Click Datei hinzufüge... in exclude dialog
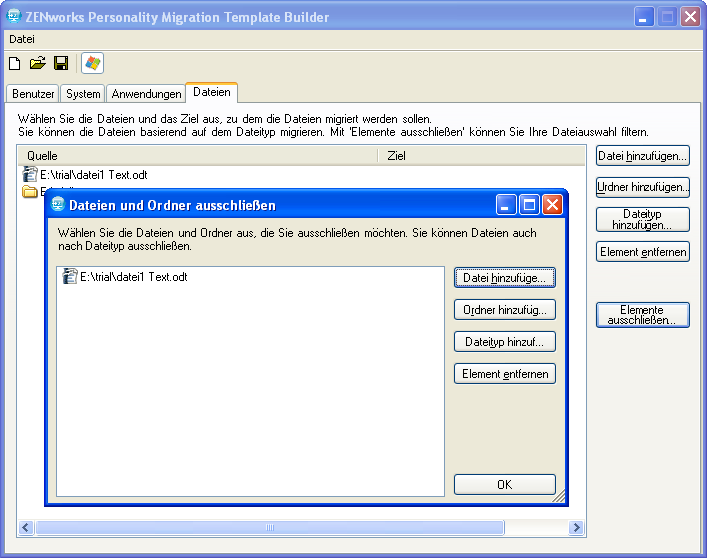This screenshot has width=707, height=558. pos(505,278)
